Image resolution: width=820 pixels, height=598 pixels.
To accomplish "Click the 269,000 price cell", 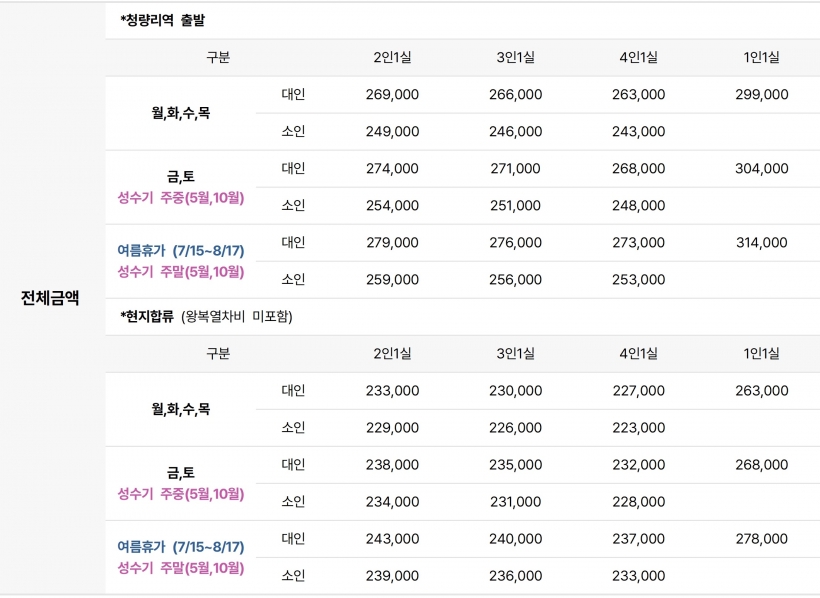I will (392, 95).
